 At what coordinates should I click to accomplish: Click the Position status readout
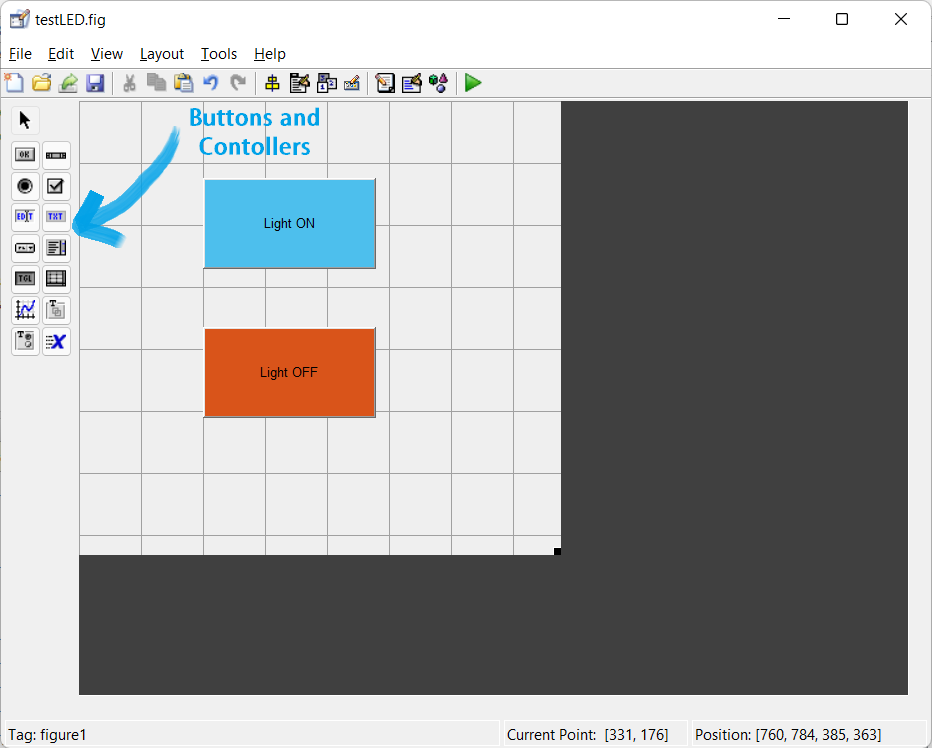click(788, 735)
